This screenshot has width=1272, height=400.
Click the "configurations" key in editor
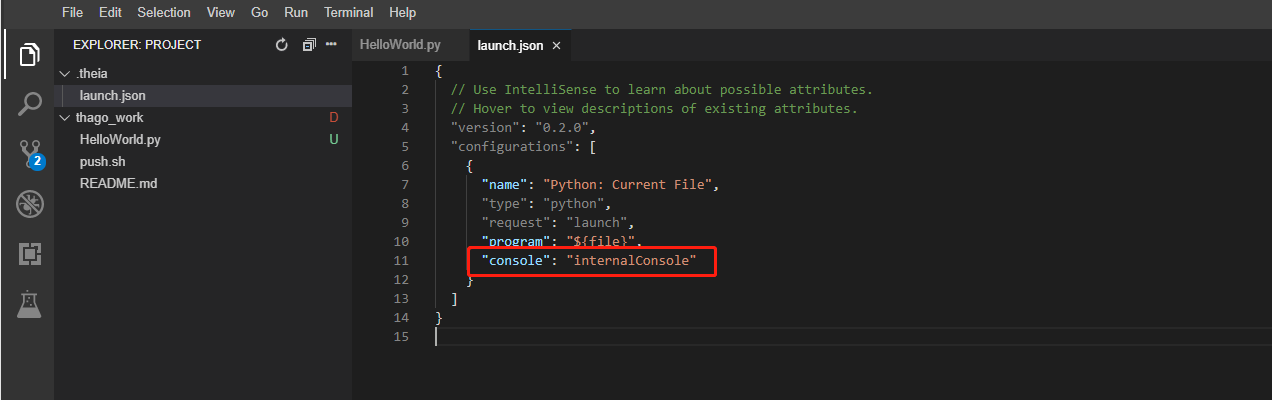pyautogui.click(x=508, y=147)
